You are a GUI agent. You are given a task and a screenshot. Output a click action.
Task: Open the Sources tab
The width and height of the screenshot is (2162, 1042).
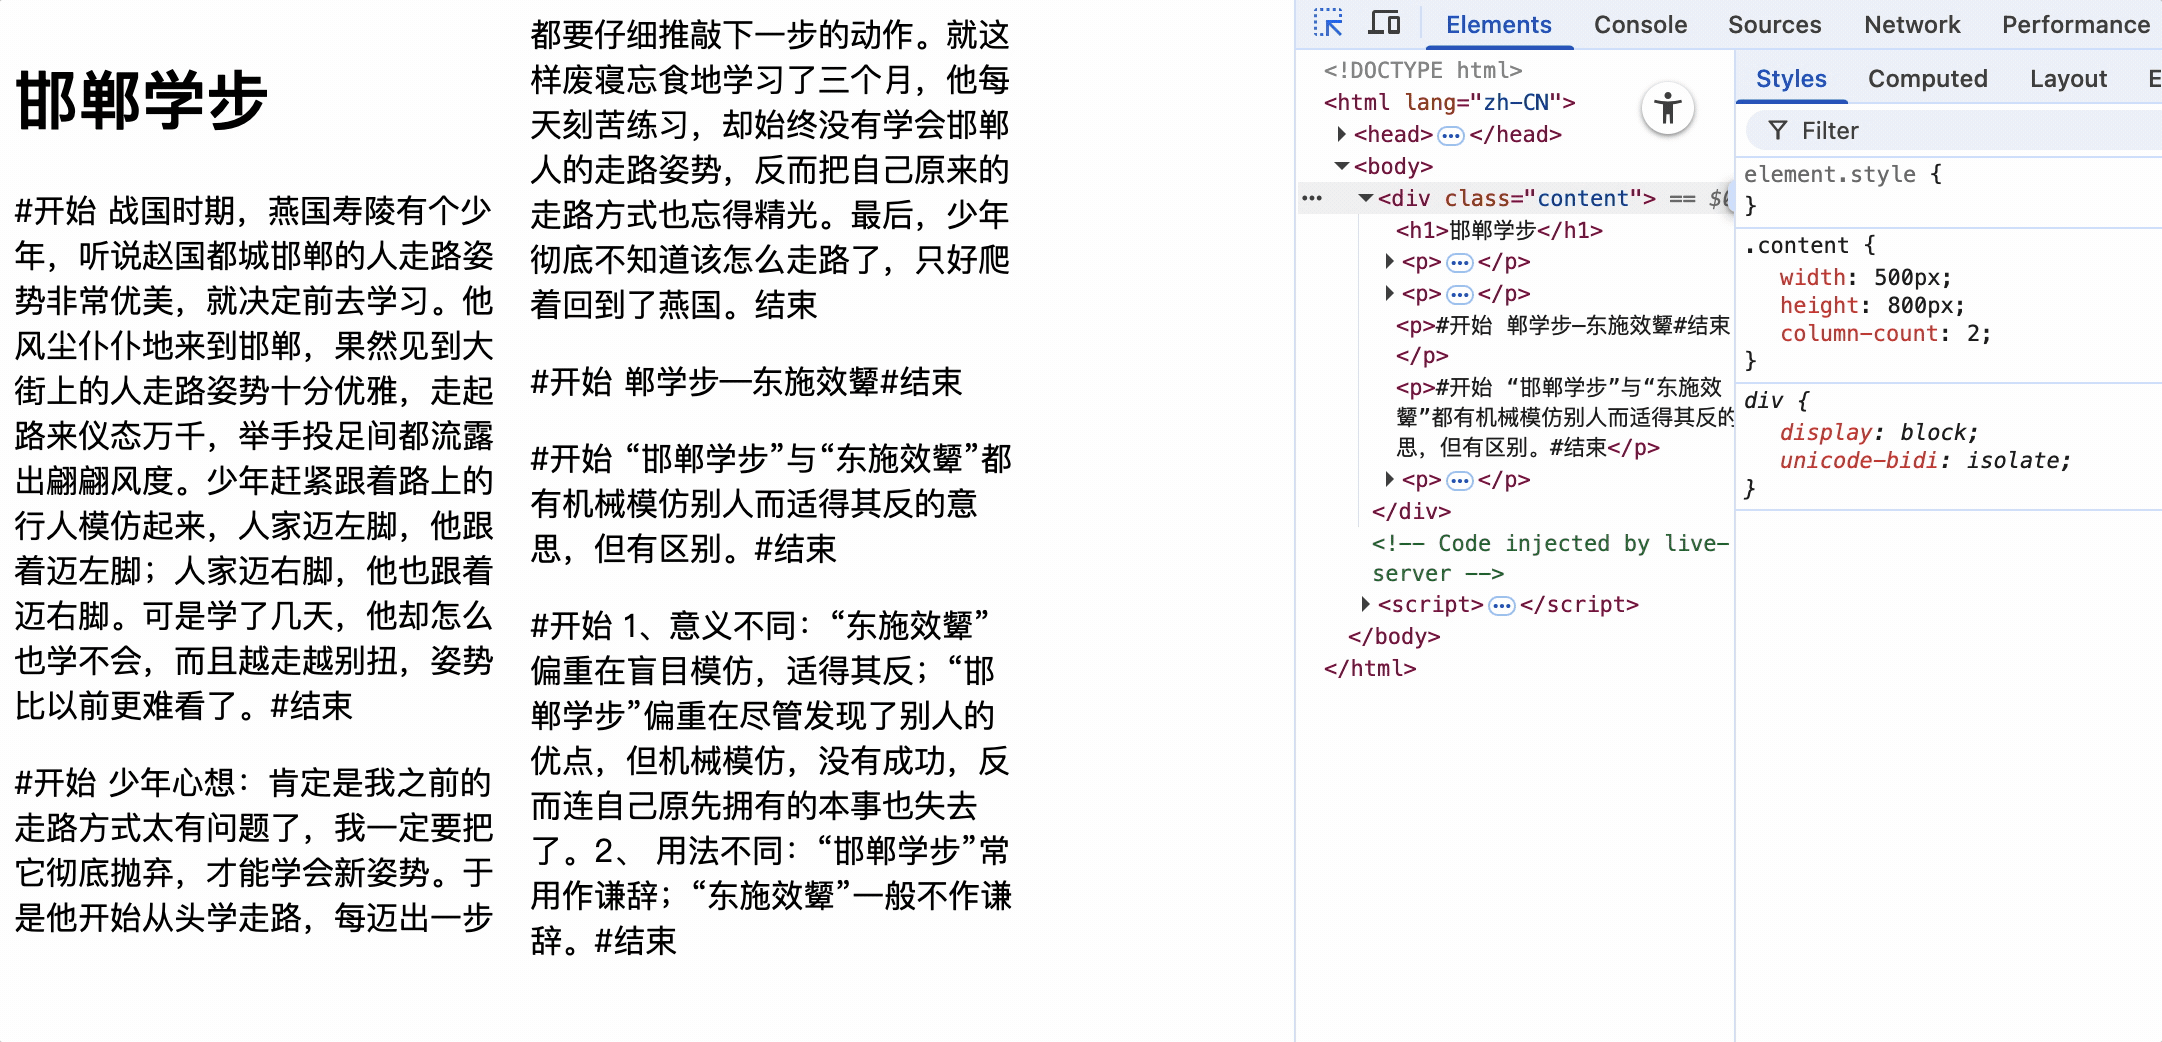pyautogui.click(x=1774, y=25)
